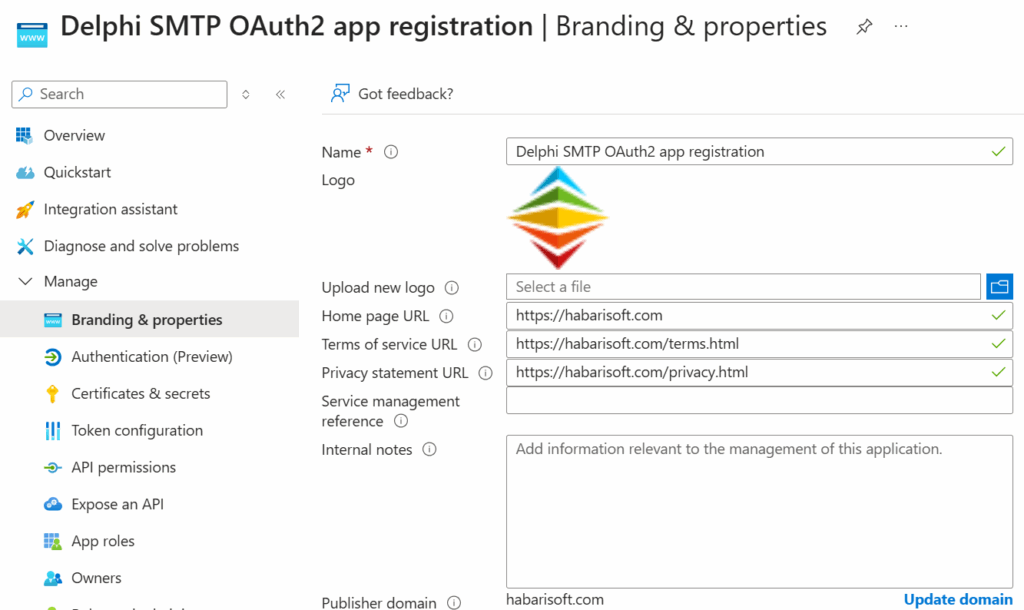The width and height of the screenshot is (1024, 610).
Task: Click the Privacy statement URL field
Action: point(760,372)
